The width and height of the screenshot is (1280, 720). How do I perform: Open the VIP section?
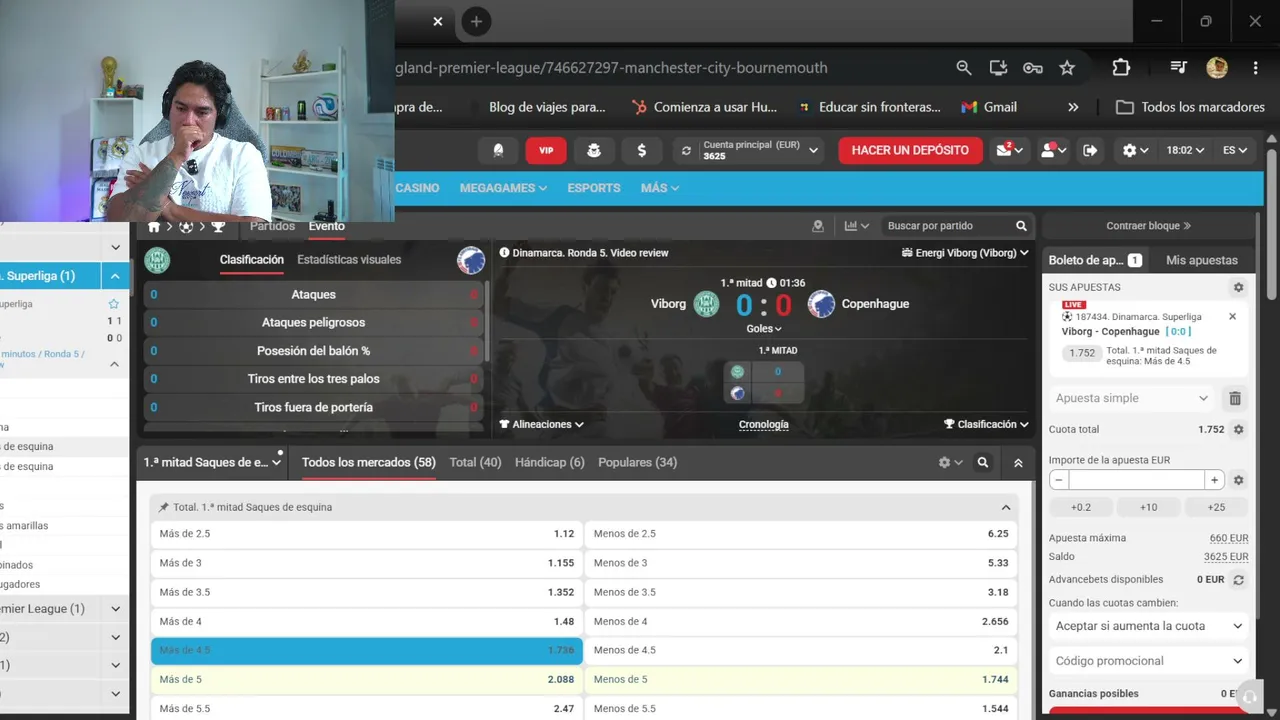tap(546, 150)
